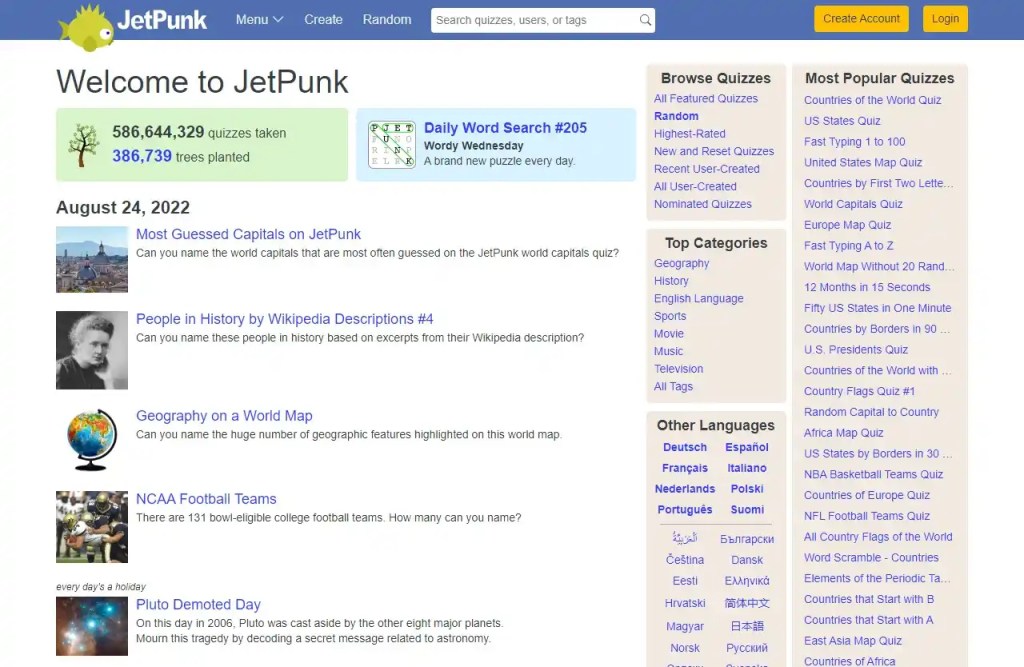The width and height of the screenshot is (1024, 667).
Task: Open East Asia Map Quiz
Action: click(x=852, y=642)
